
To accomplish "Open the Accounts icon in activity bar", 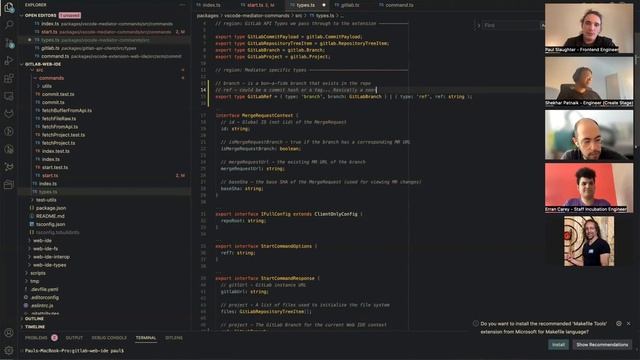I will tap(9, 333).
